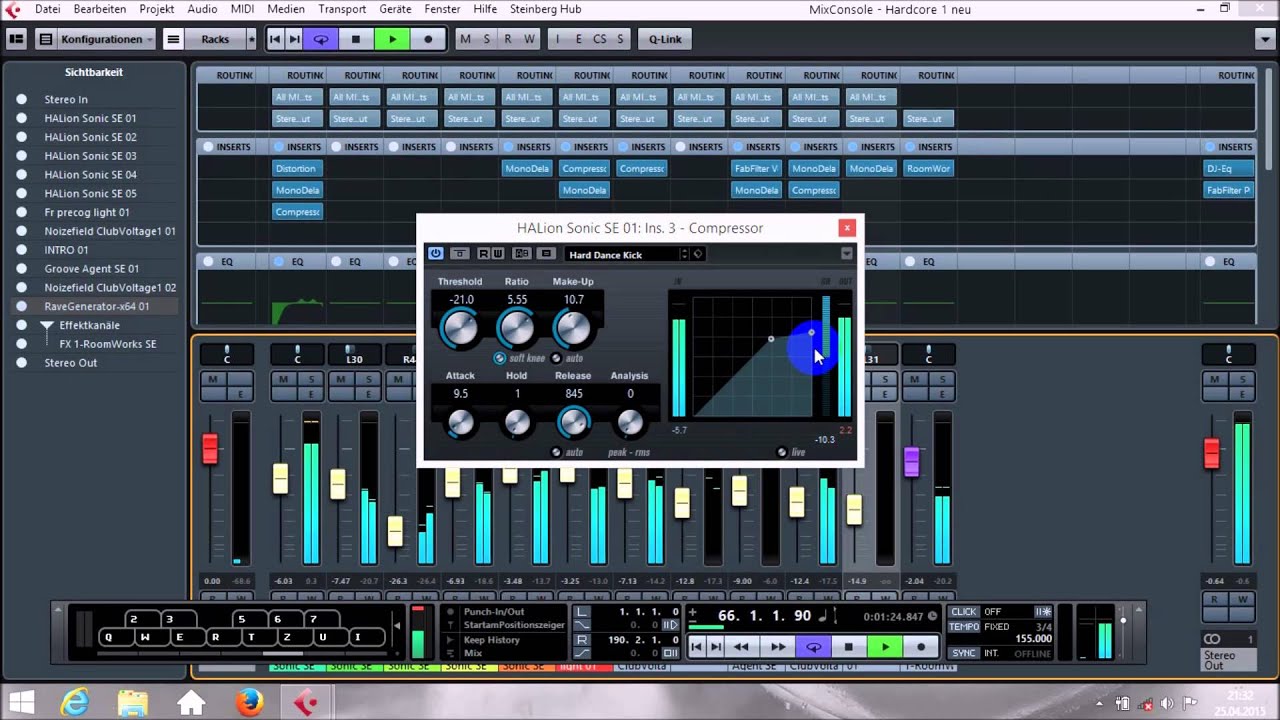Select RaveGenerator-x64 01 in visibility list

point(96,306)
